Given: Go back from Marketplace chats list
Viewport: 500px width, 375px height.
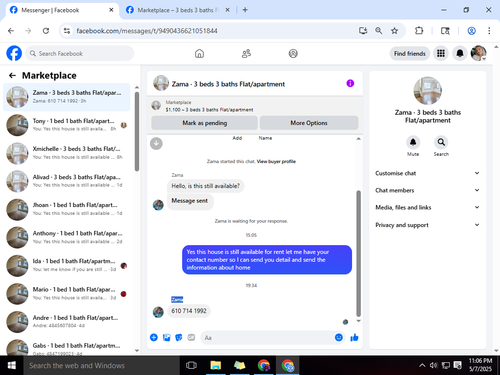Looking at the screenshot, I should 12,76.
